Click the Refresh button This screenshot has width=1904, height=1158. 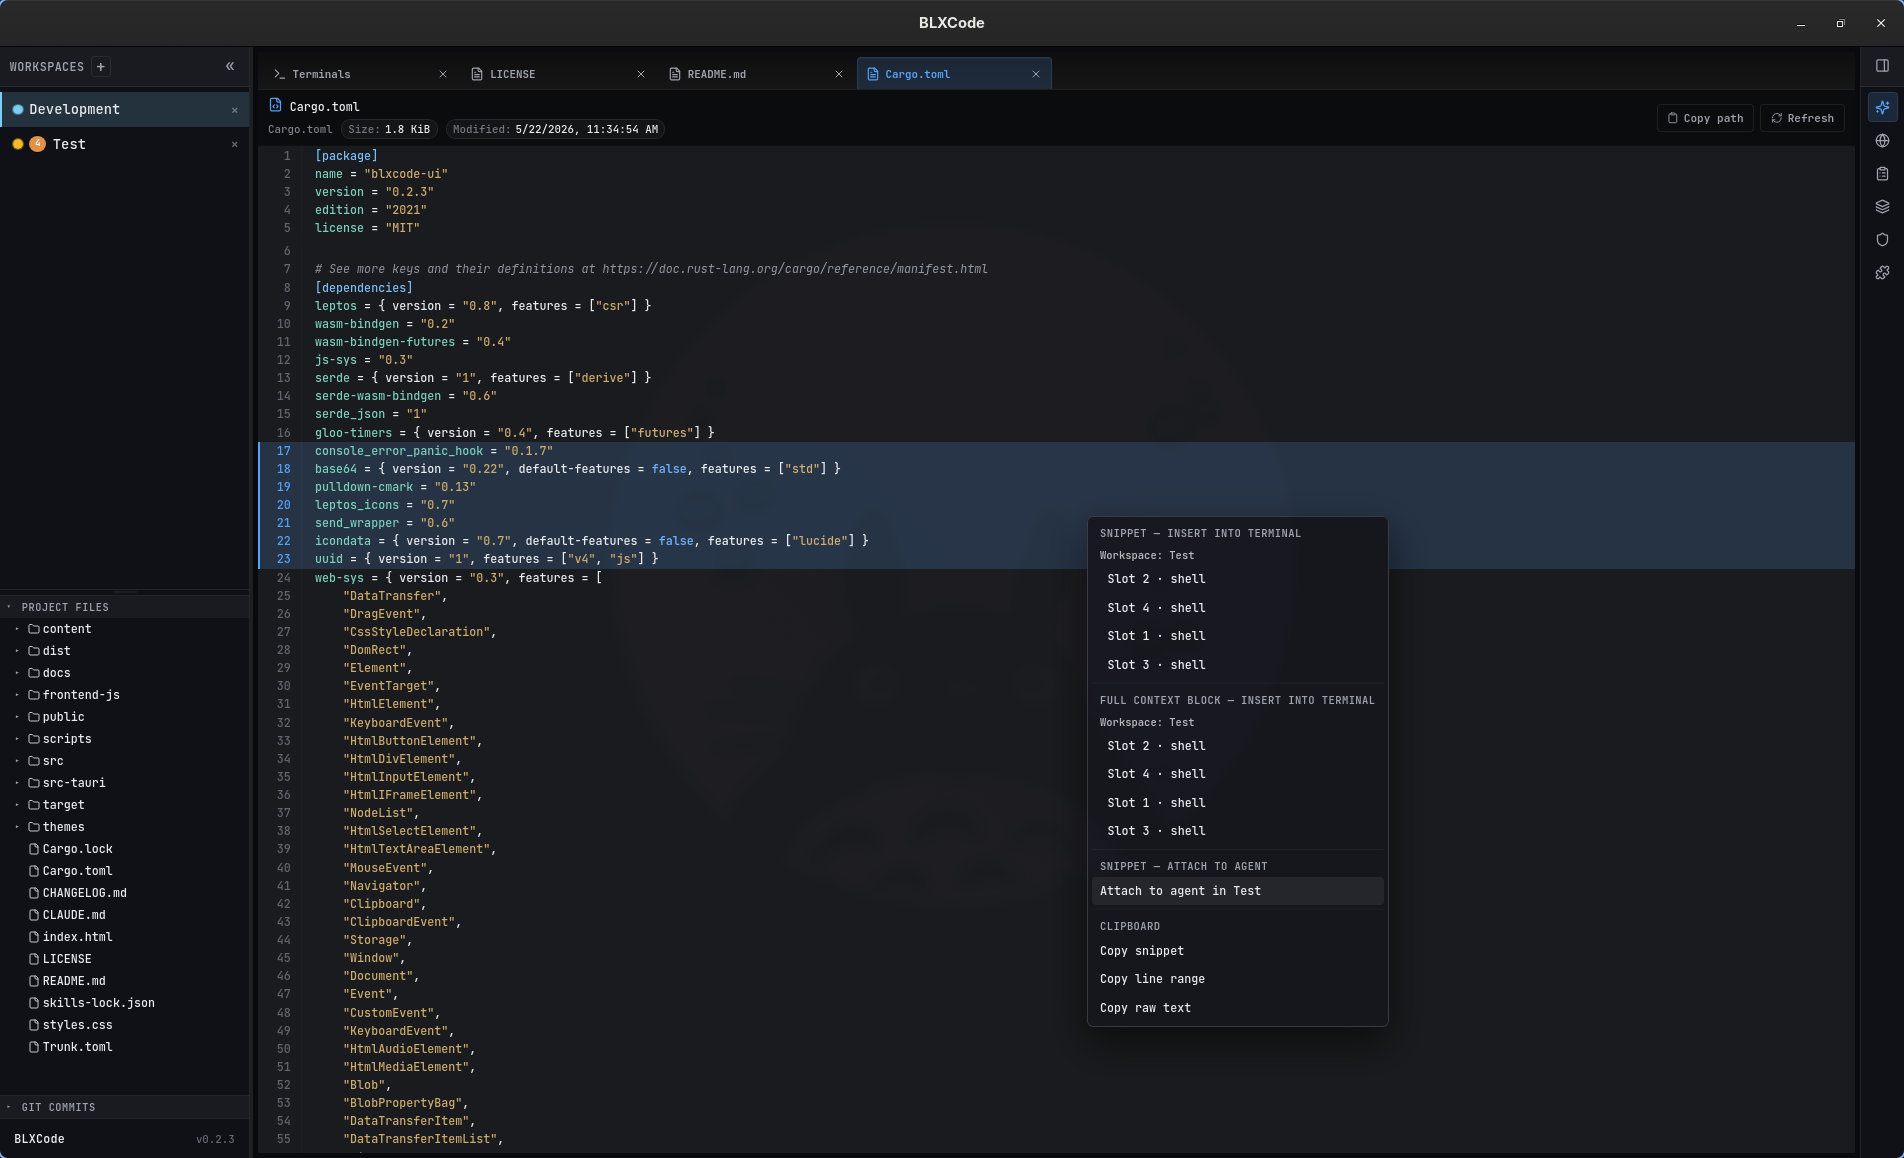point(1802,118)
